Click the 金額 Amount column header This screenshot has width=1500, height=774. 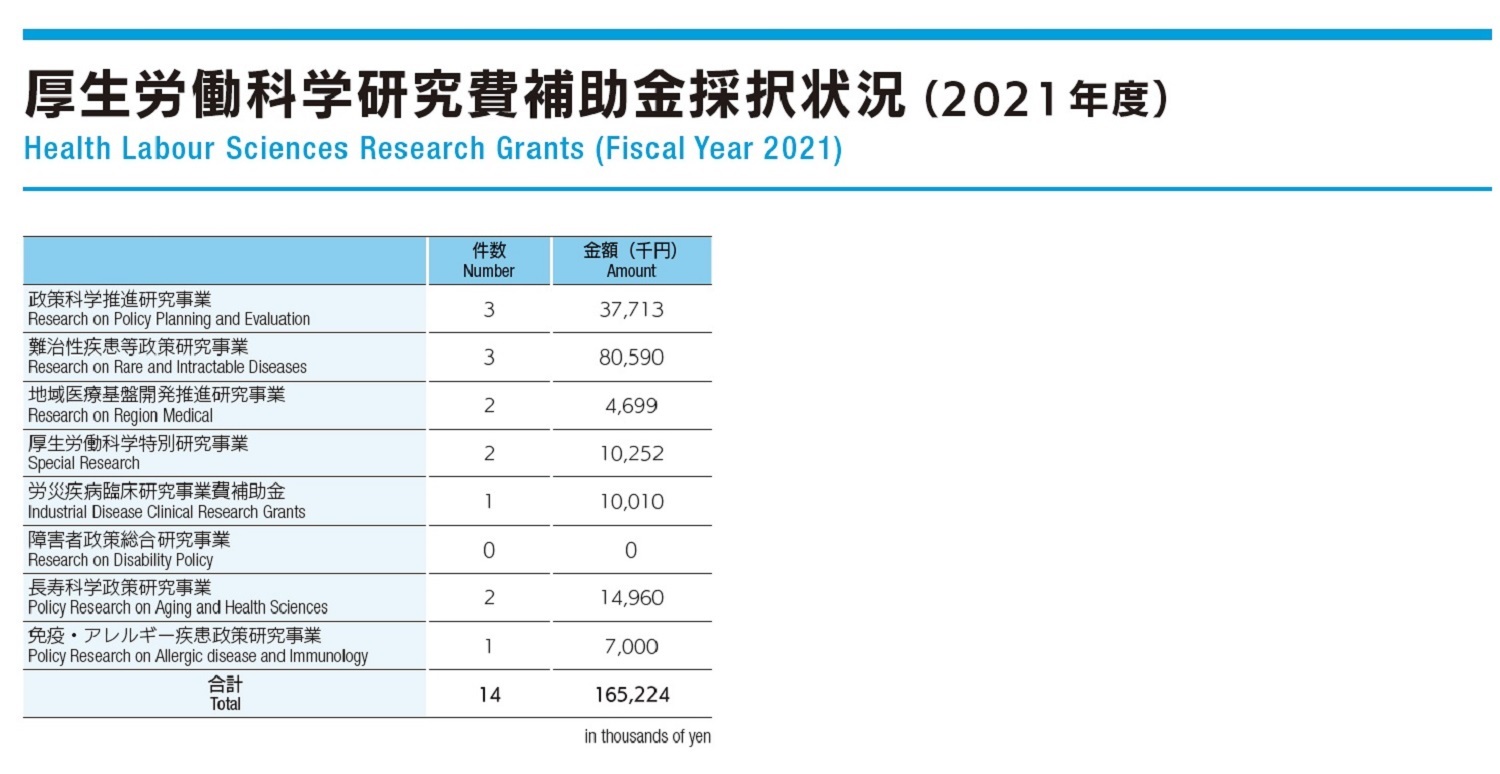(631, 260)
